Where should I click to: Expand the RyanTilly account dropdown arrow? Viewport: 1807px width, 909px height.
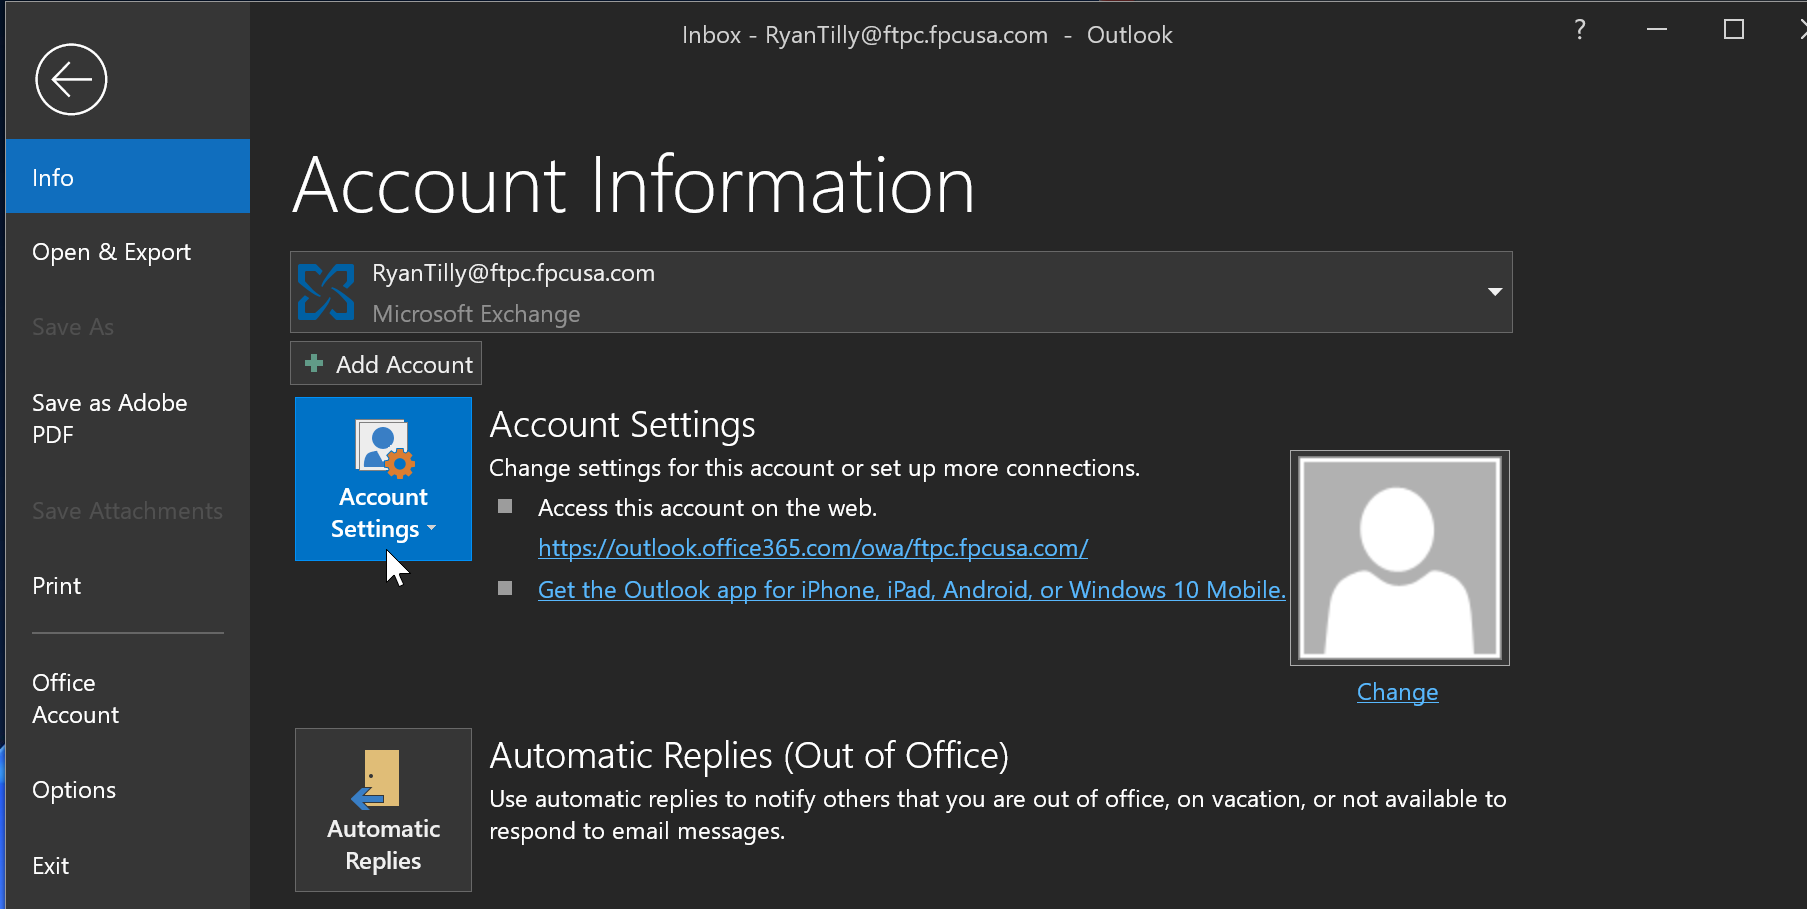point(1495,292)
